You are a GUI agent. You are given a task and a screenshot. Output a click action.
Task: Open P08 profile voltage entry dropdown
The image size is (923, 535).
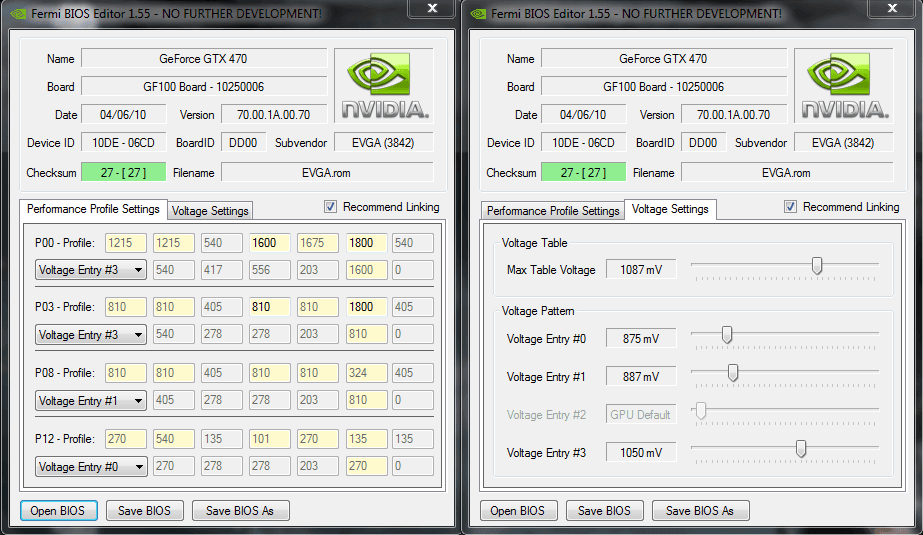pos(91,400)
